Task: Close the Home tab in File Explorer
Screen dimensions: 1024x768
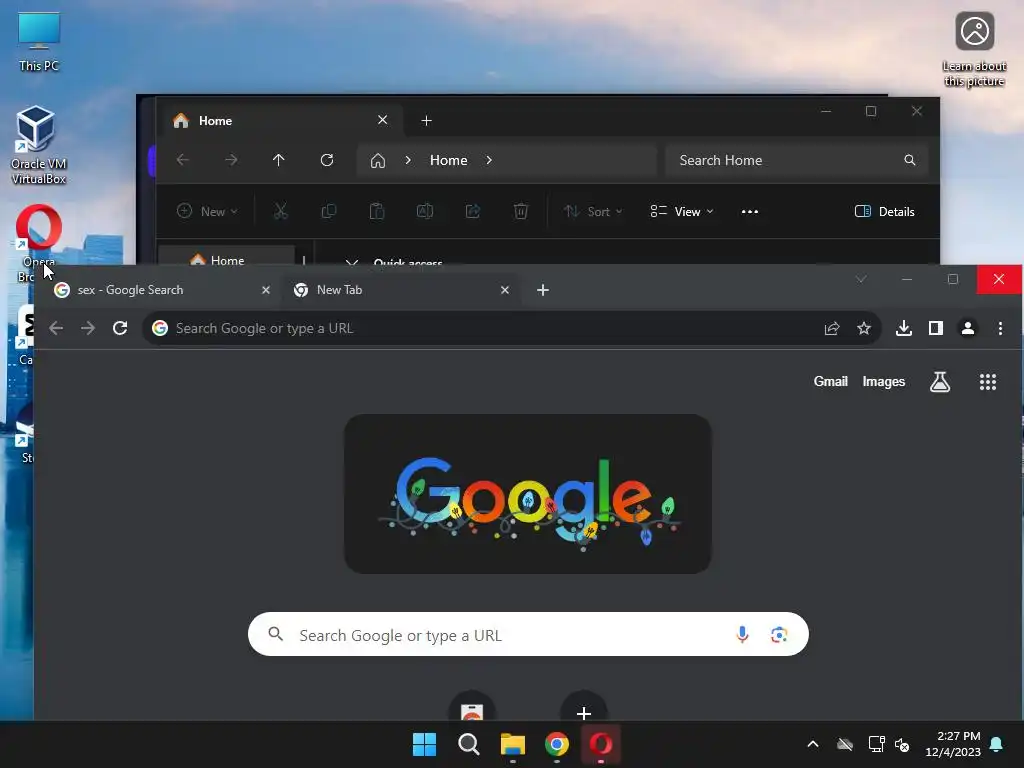Action: 383,120
